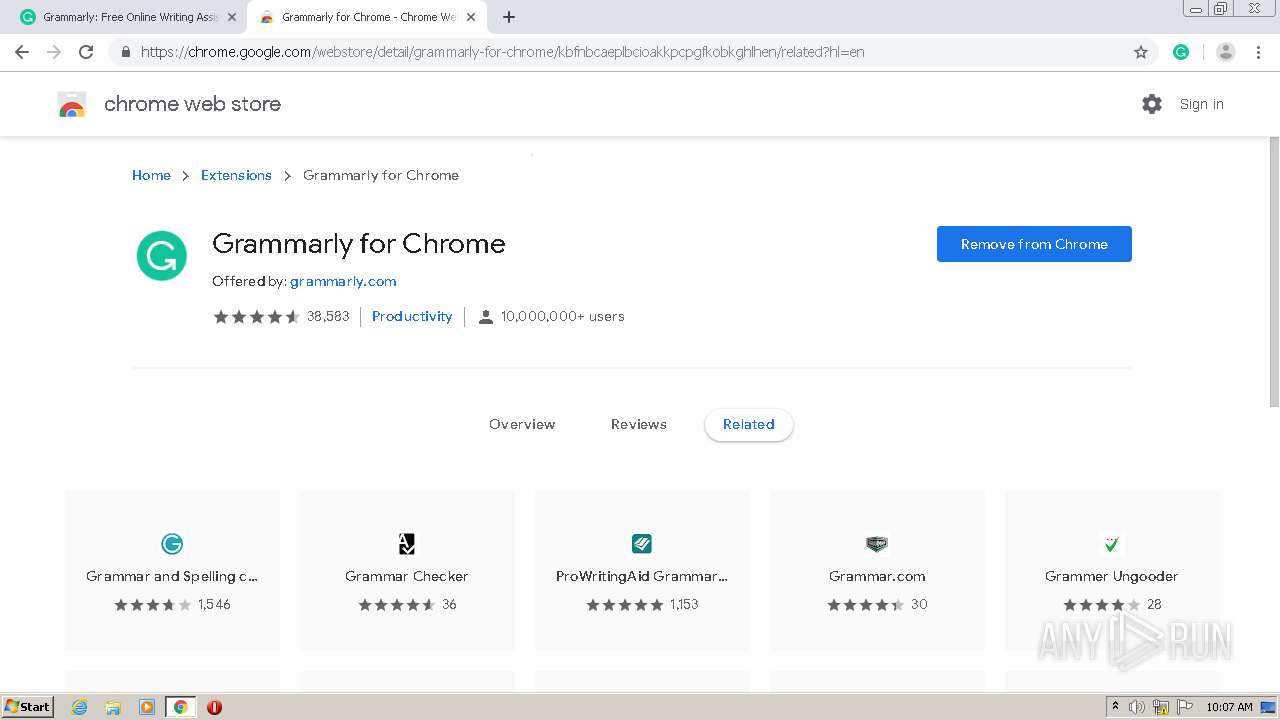1280x720 pixels.
Task: Open the Grammer Ungooder title text
Action: pyautogui.click(x=1112, y=576)
